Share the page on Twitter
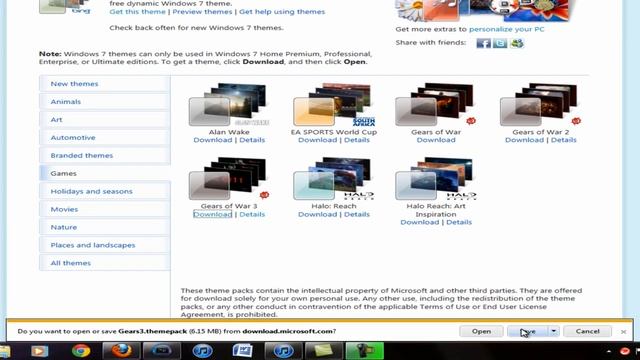 (x=500, y=43)
